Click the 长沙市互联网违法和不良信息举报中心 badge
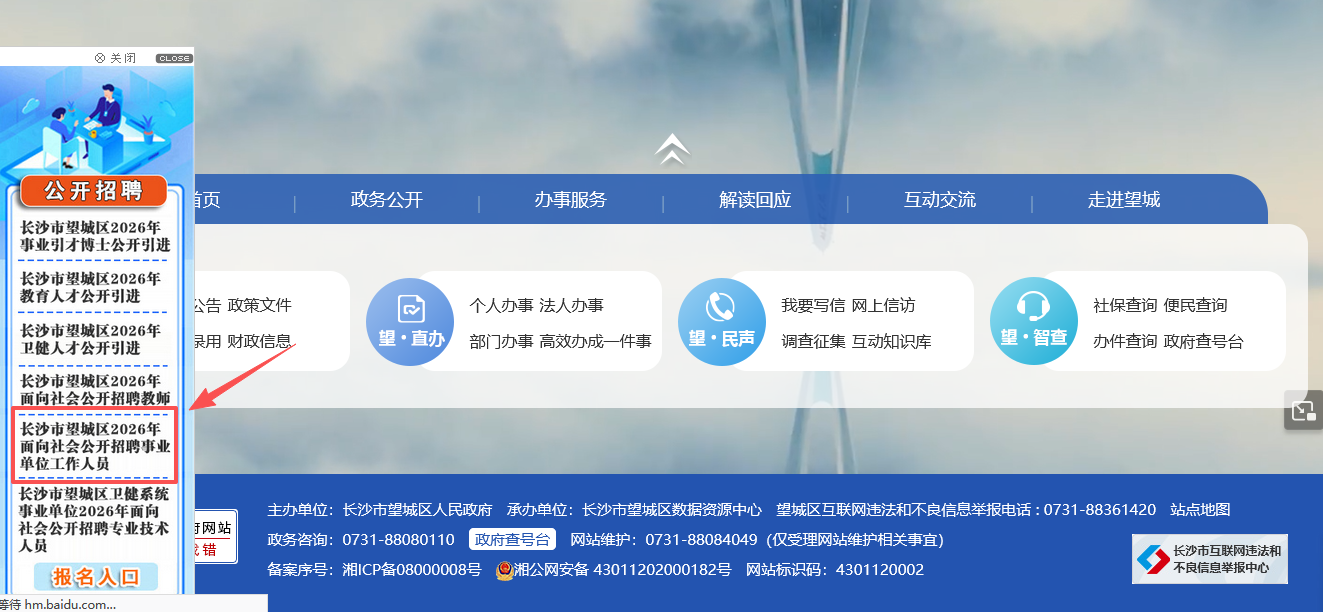 (1210, 559)
